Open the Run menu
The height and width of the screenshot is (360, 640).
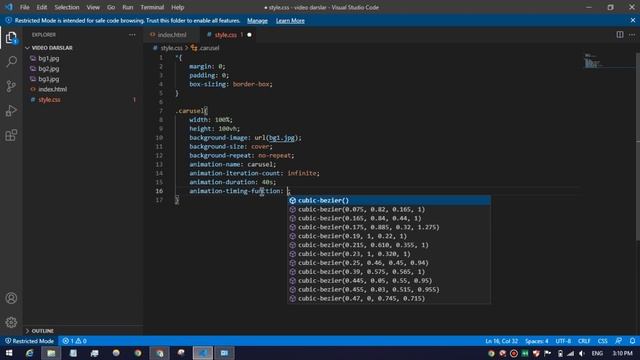[x=128, y=7]
